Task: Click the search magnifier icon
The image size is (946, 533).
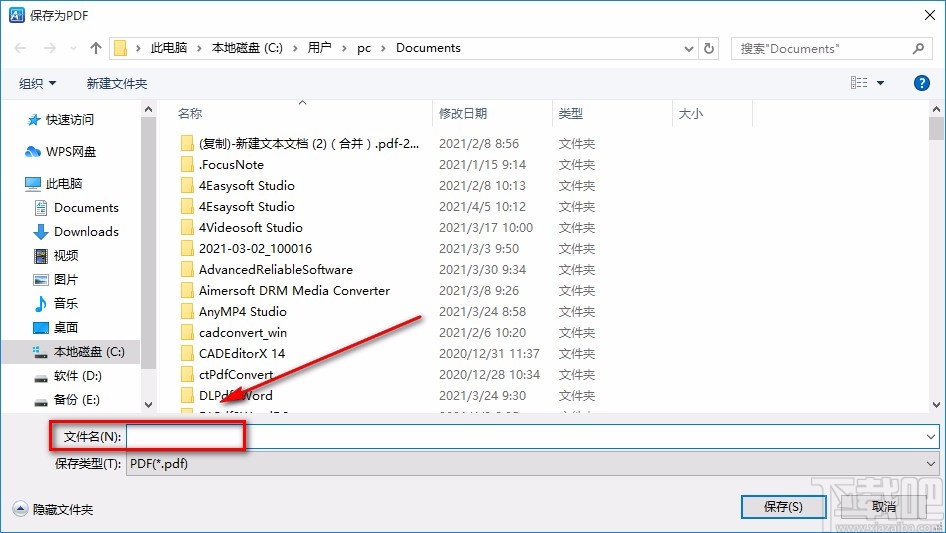Action: point(918,48)
